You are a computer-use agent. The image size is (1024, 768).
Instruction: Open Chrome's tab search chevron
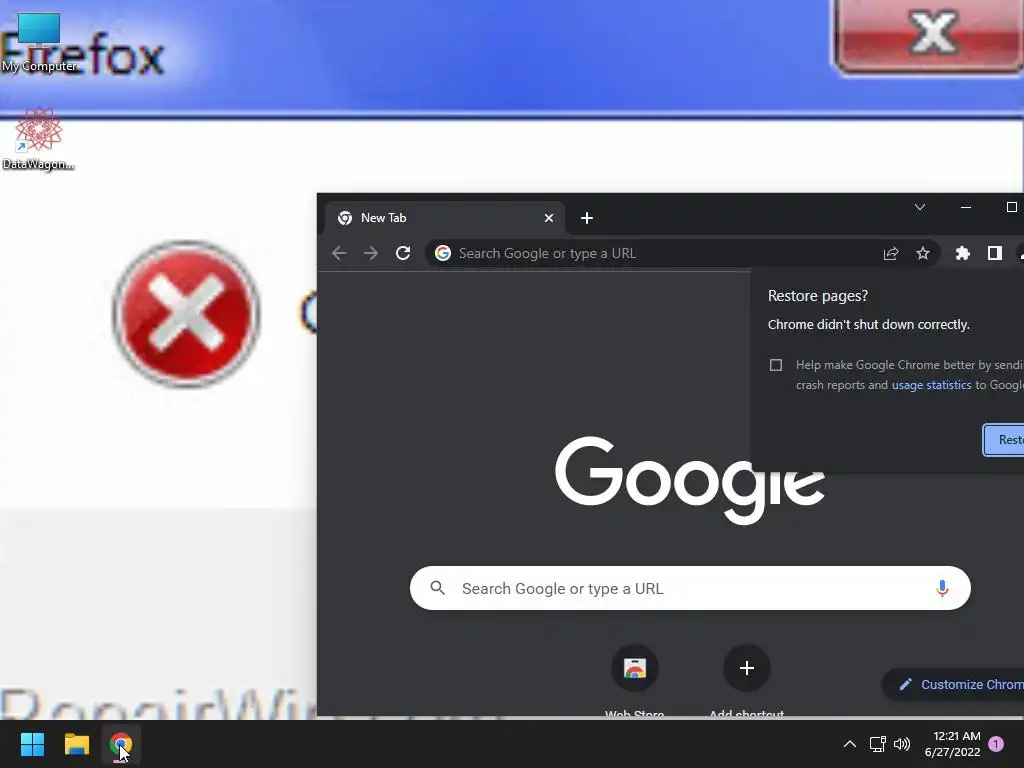pyautogui.click(x=920, y=207)
